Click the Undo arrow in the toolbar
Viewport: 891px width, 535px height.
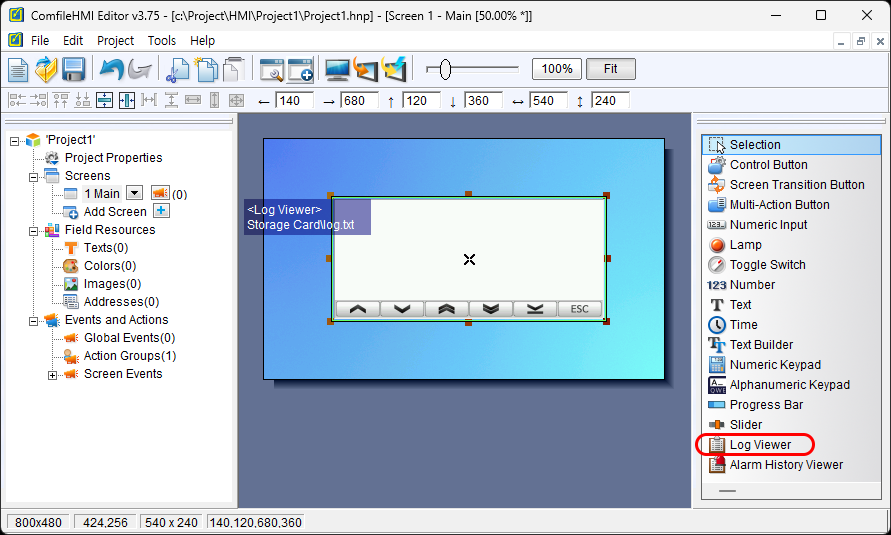point(111,70)
